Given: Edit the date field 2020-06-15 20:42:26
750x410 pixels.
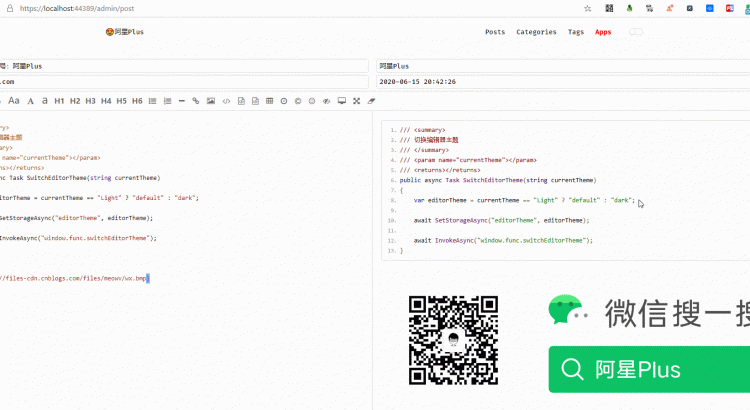Looking at the screenshot, I should point(560,82).
